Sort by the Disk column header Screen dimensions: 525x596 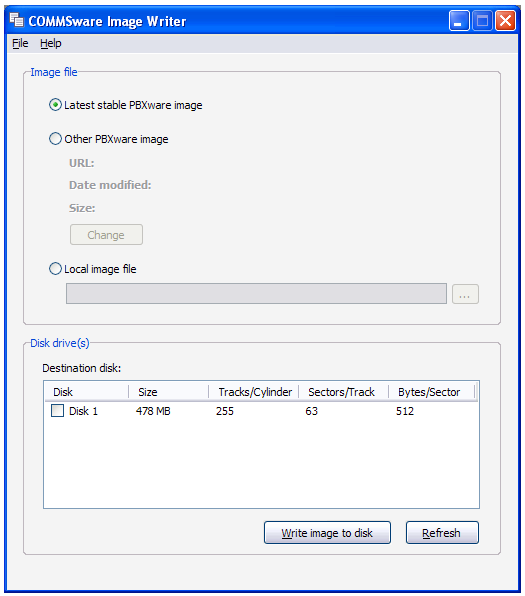pyautogui.click(x=87, y=392)
